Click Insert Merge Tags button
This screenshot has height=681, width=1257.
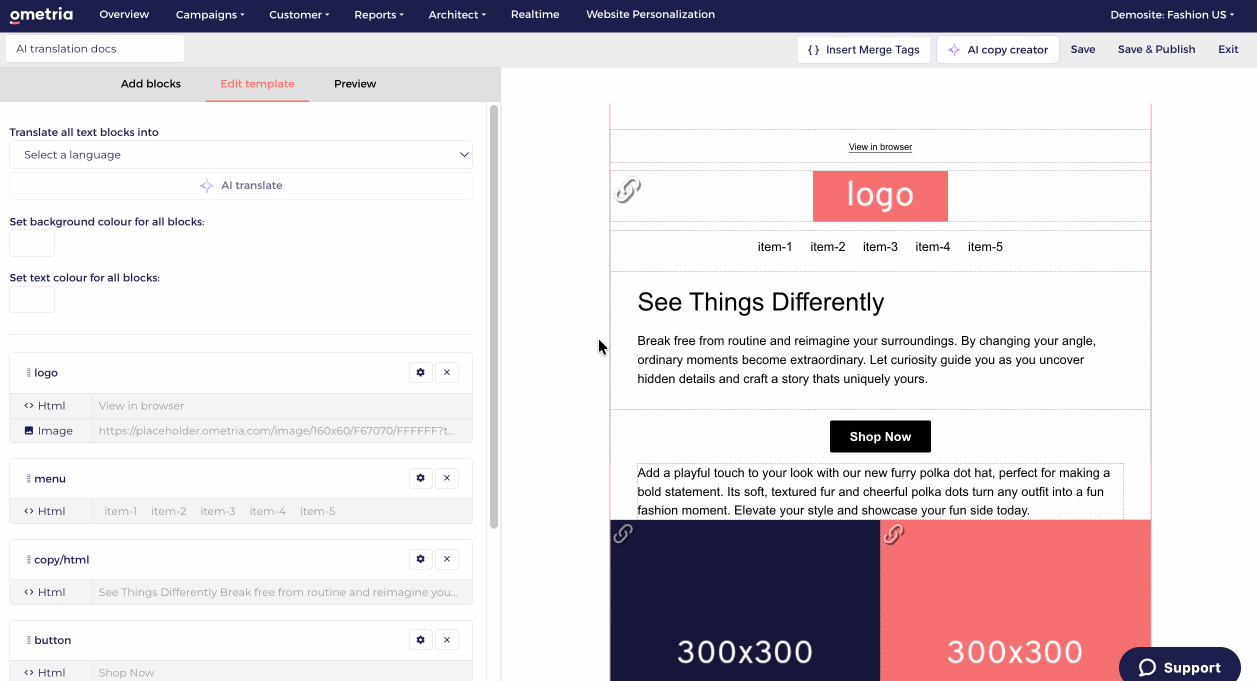tap(864, 50)
